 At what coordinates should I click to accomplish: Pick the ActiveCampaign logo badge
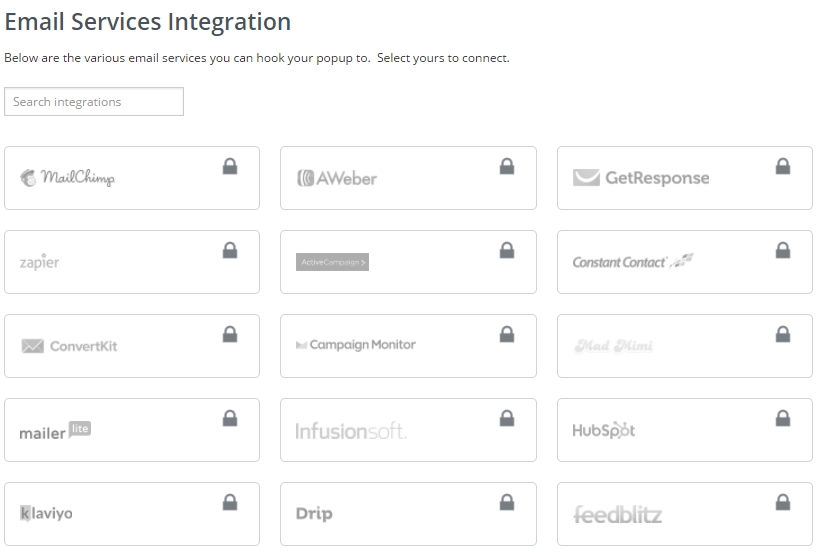[x=332, y=262]
